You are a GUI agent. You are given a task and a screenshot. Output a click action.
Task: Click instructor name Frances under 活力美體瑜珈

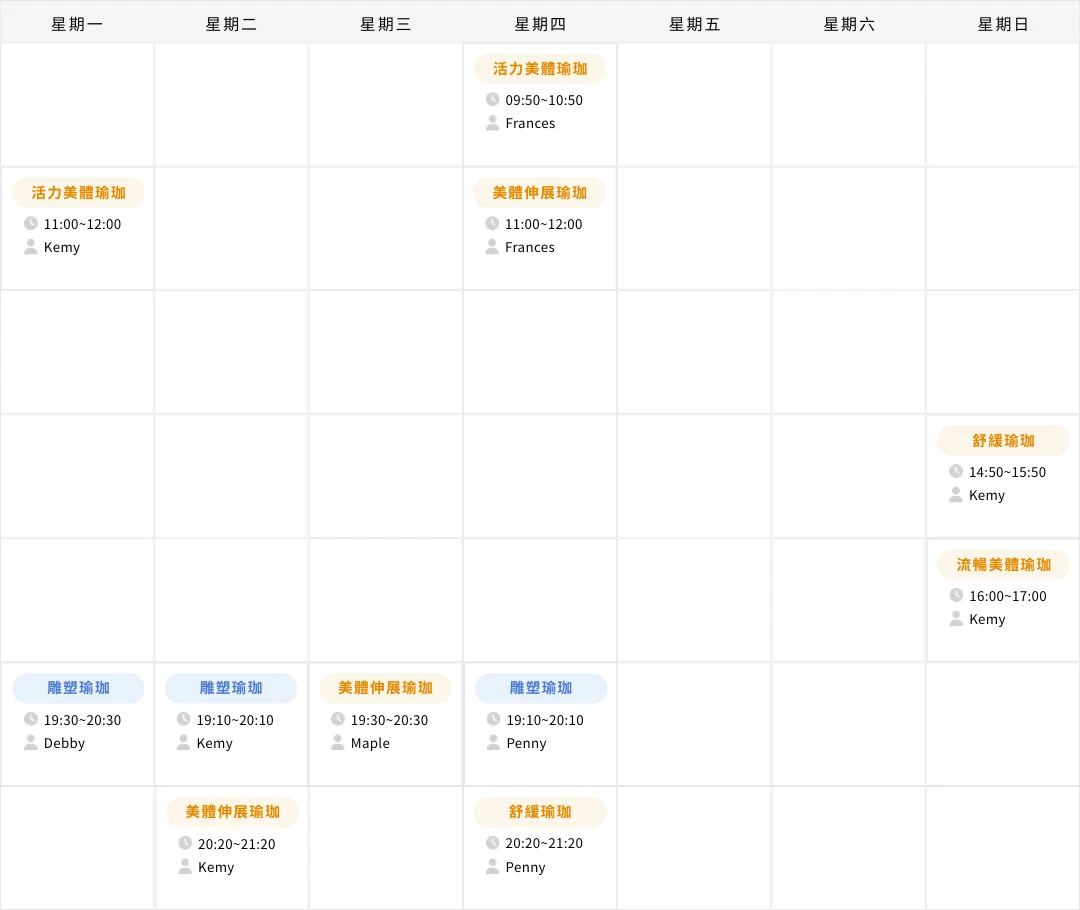(530, 123)
